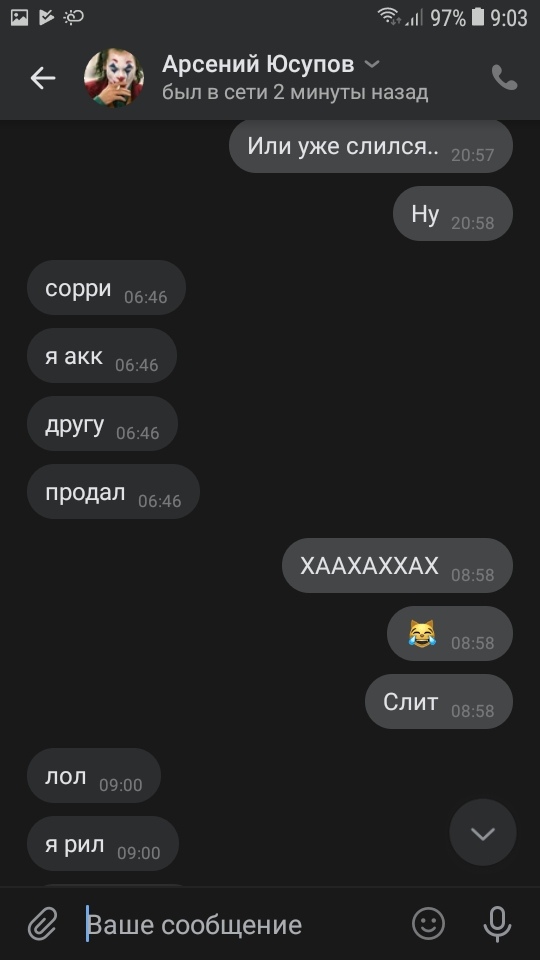Select the 'продал' message bubble
The image size is (540, 960).
point(113,492)
